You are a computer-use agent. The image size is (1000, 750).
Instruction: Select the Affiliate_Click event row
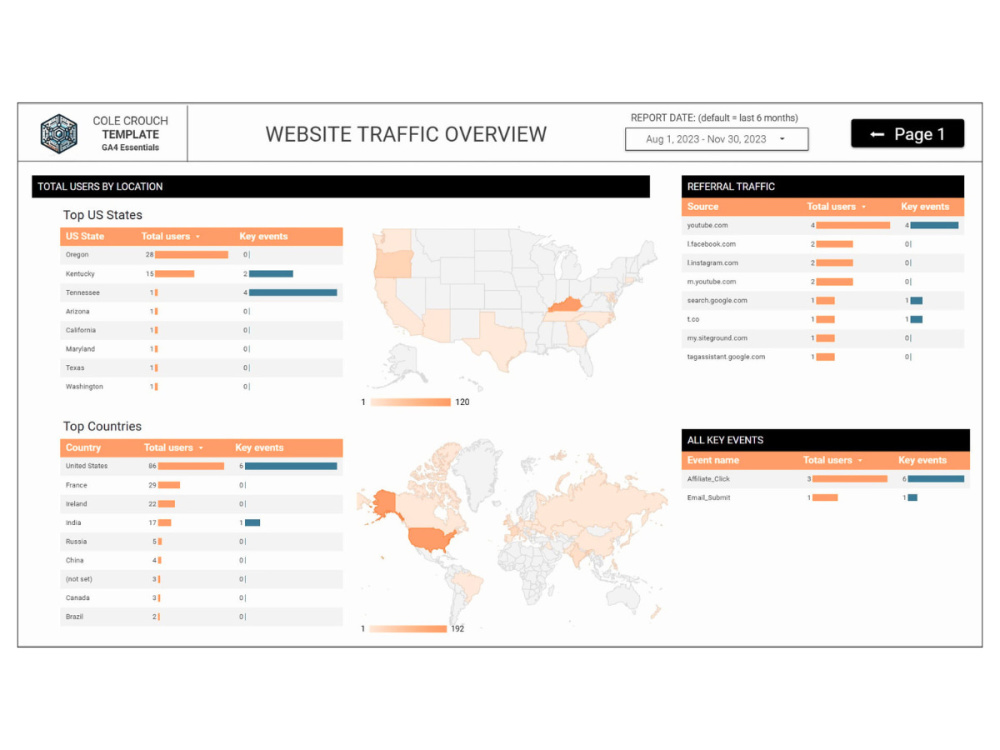pos(826,479)
